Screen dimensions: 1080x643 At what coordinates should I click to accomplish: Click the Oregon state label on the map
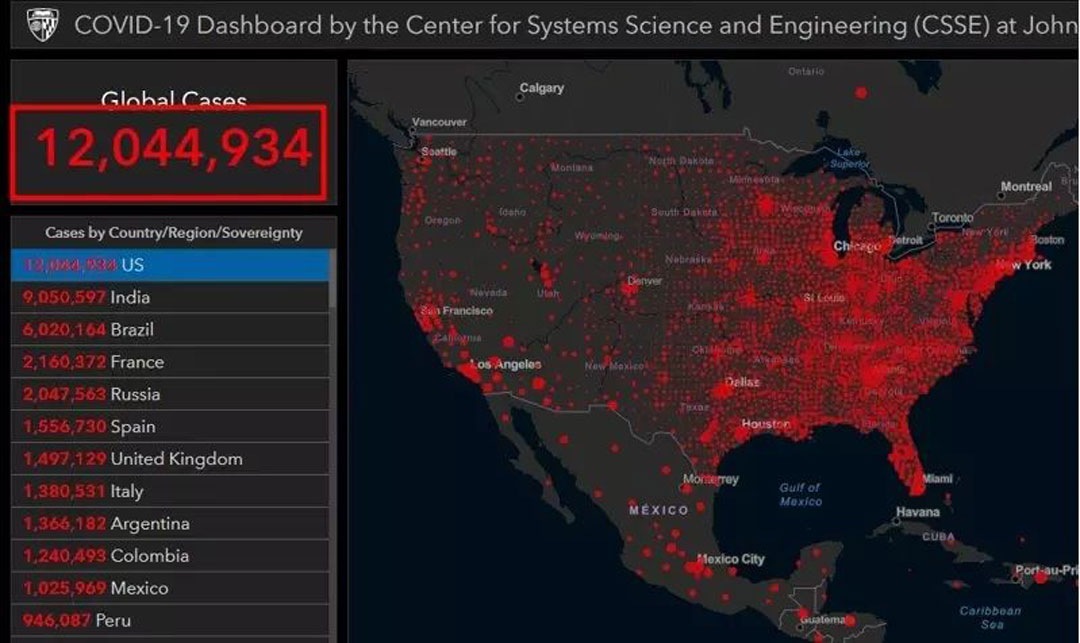(x=442, y=220)
